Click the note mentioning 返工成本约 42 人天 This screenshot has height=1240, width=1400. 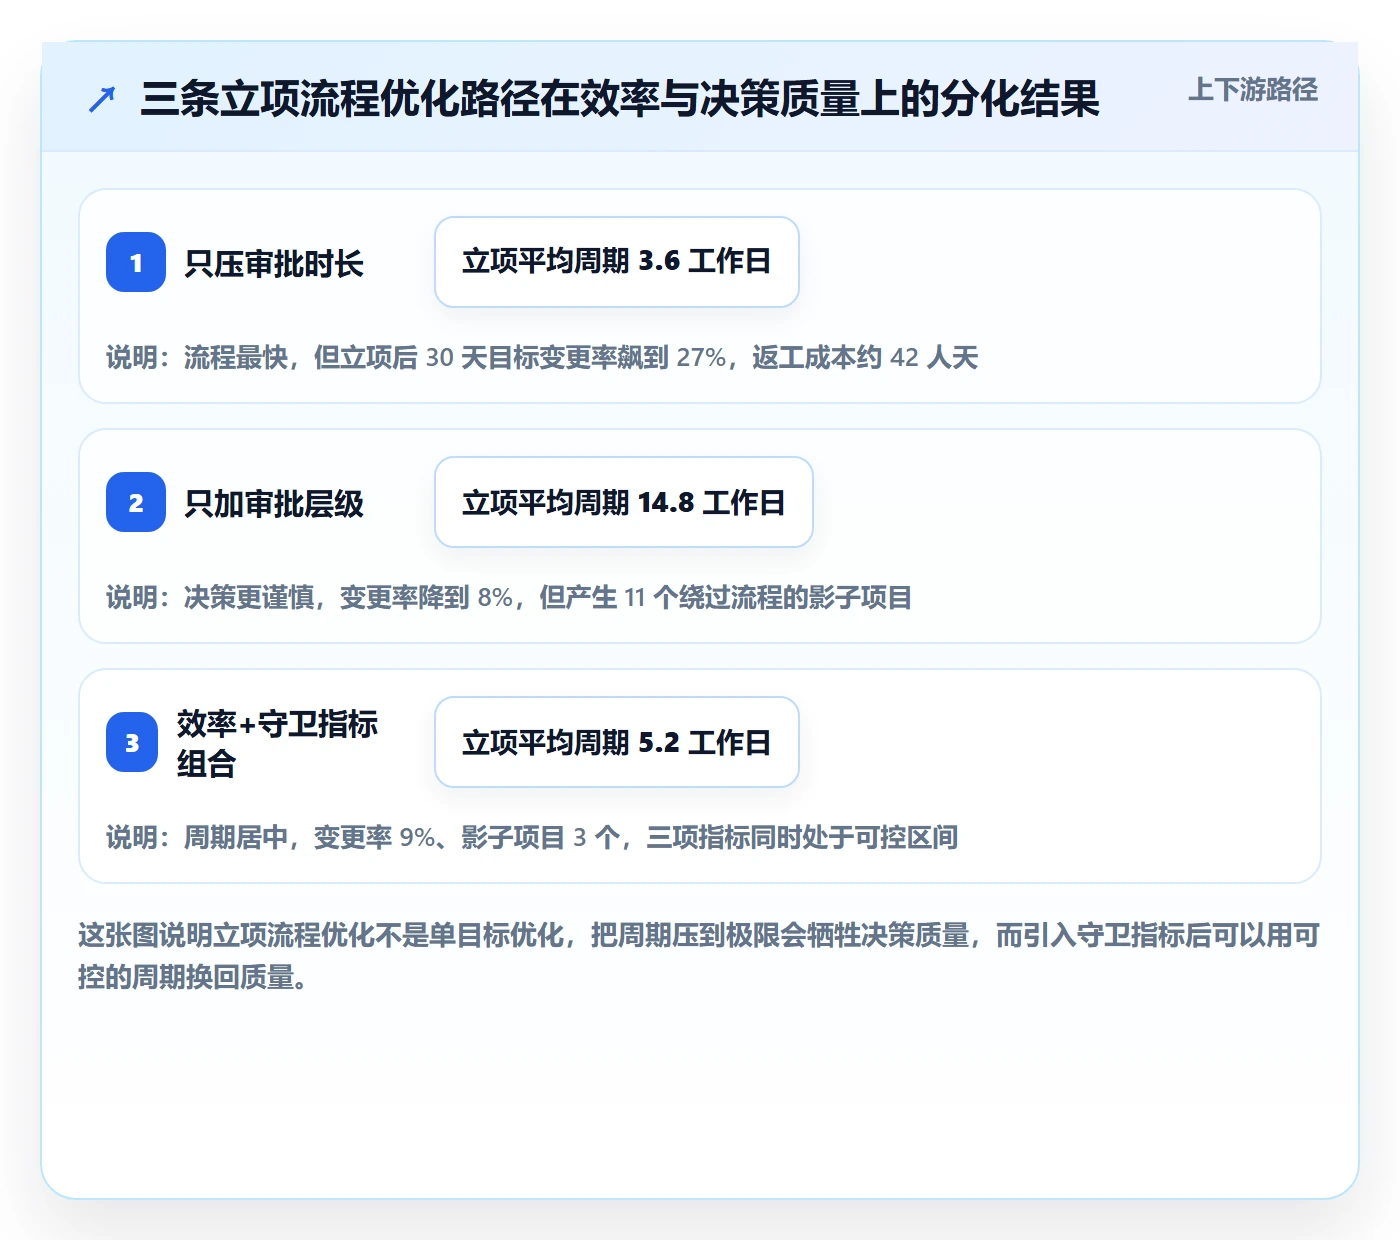(x=542, y=357)
